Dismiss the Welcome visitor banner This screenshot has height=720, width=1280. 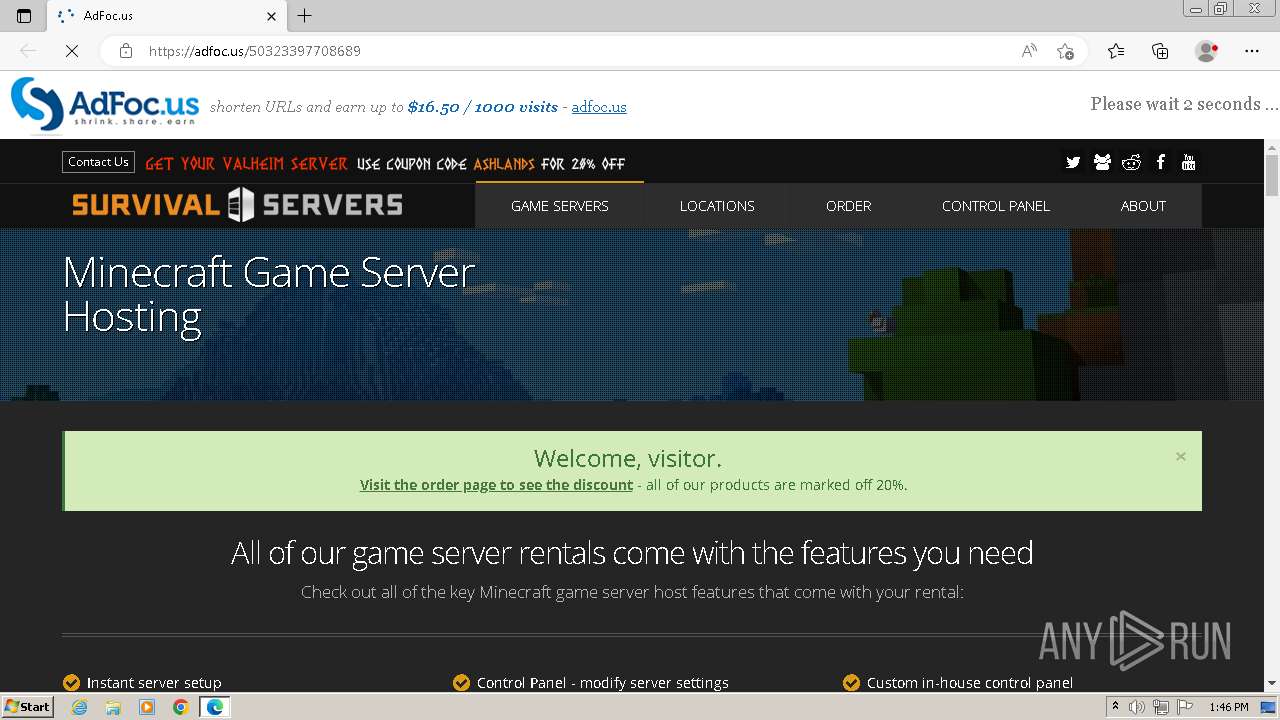1181,456
